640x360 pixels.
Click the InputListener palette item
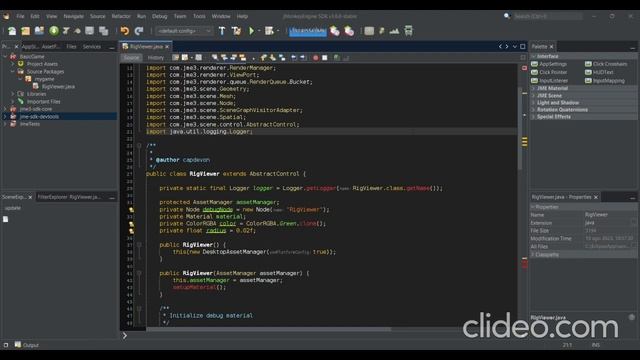(x=549, y=81)
